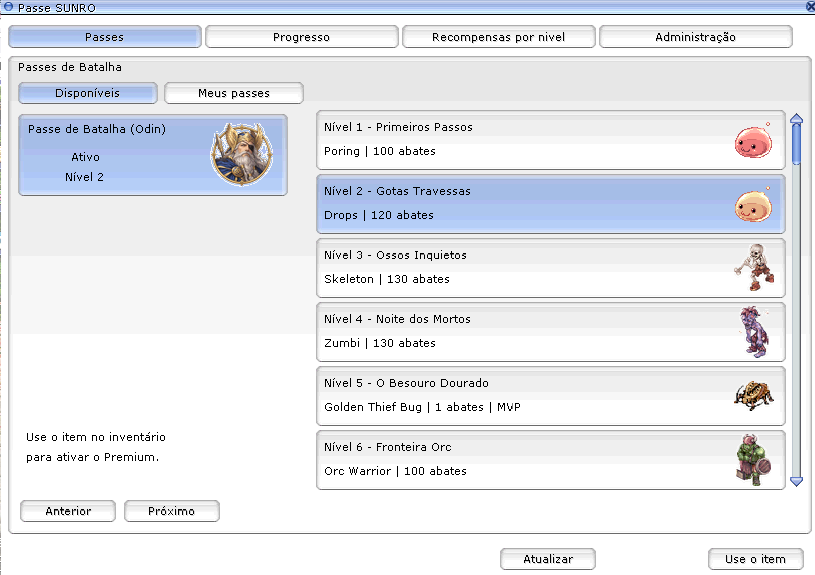Select 'Nível 1 - Primeiros Passos' row title
The image size is (815, 575).
point(398,127)
